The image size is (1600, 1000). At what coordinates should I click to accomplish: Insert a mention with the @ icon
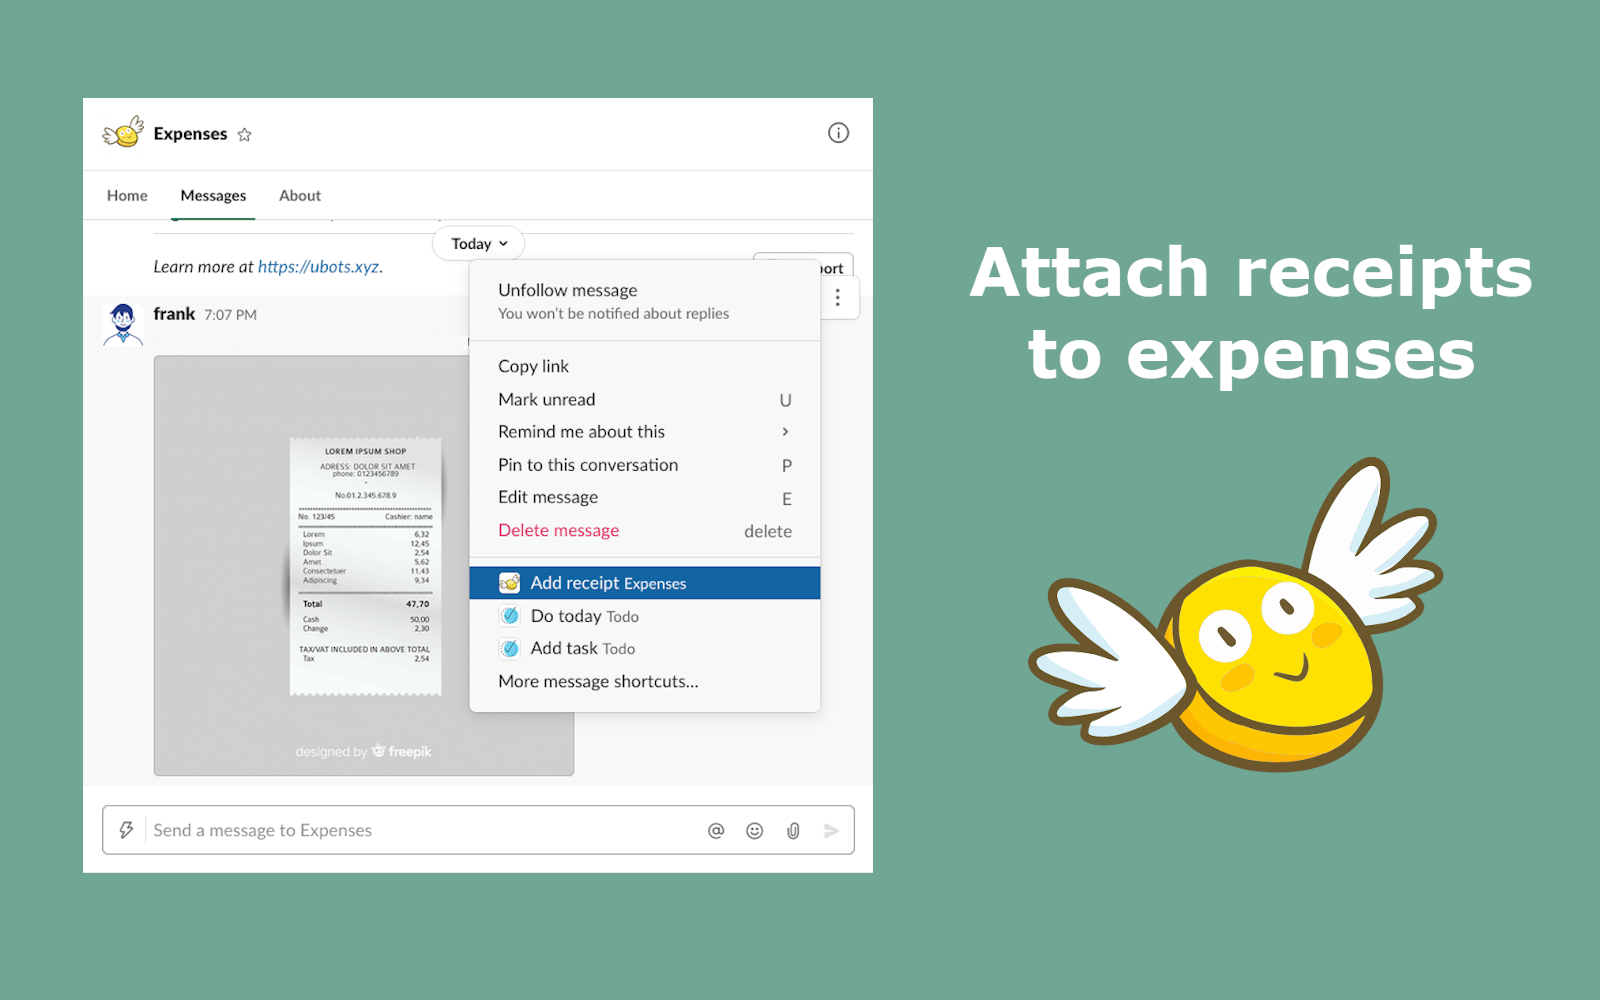(716, 831)
